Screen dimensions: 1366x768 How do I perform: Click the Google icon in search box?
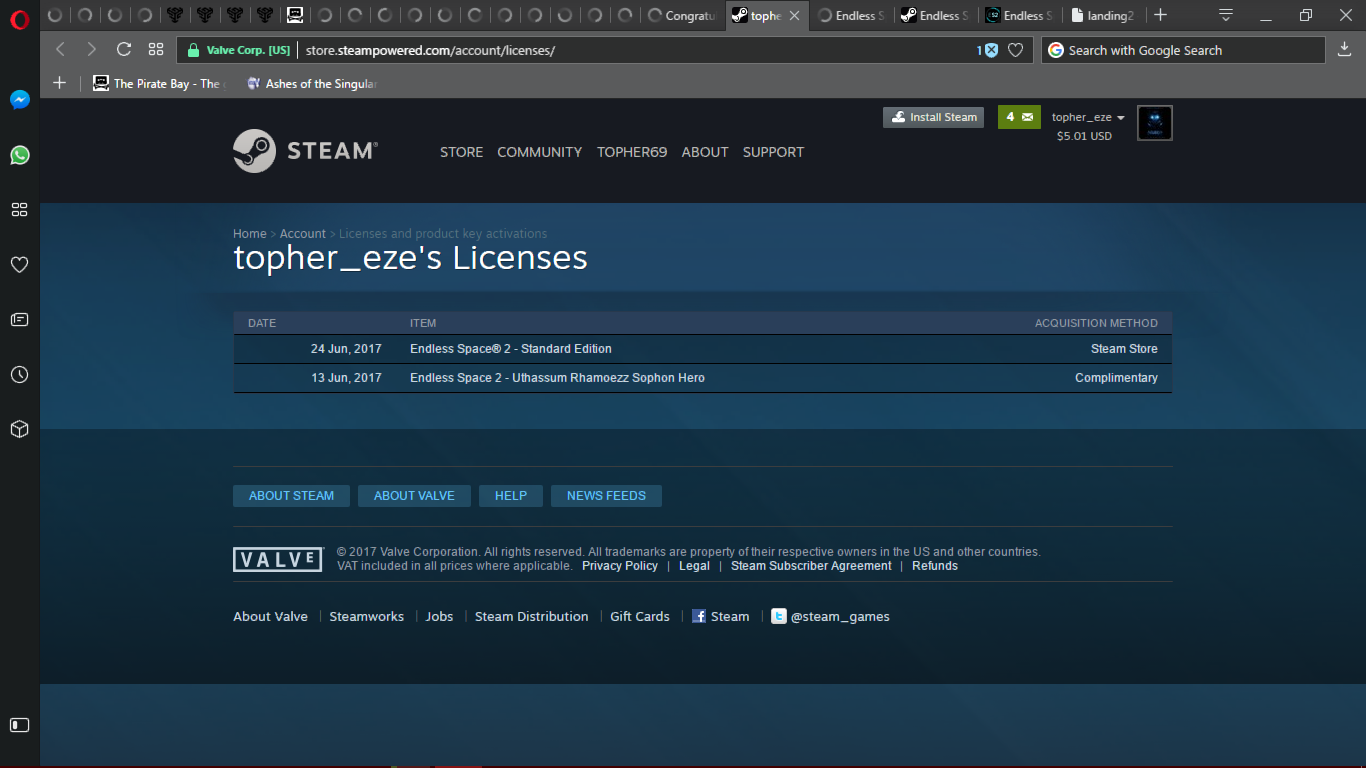point(1055,50)
